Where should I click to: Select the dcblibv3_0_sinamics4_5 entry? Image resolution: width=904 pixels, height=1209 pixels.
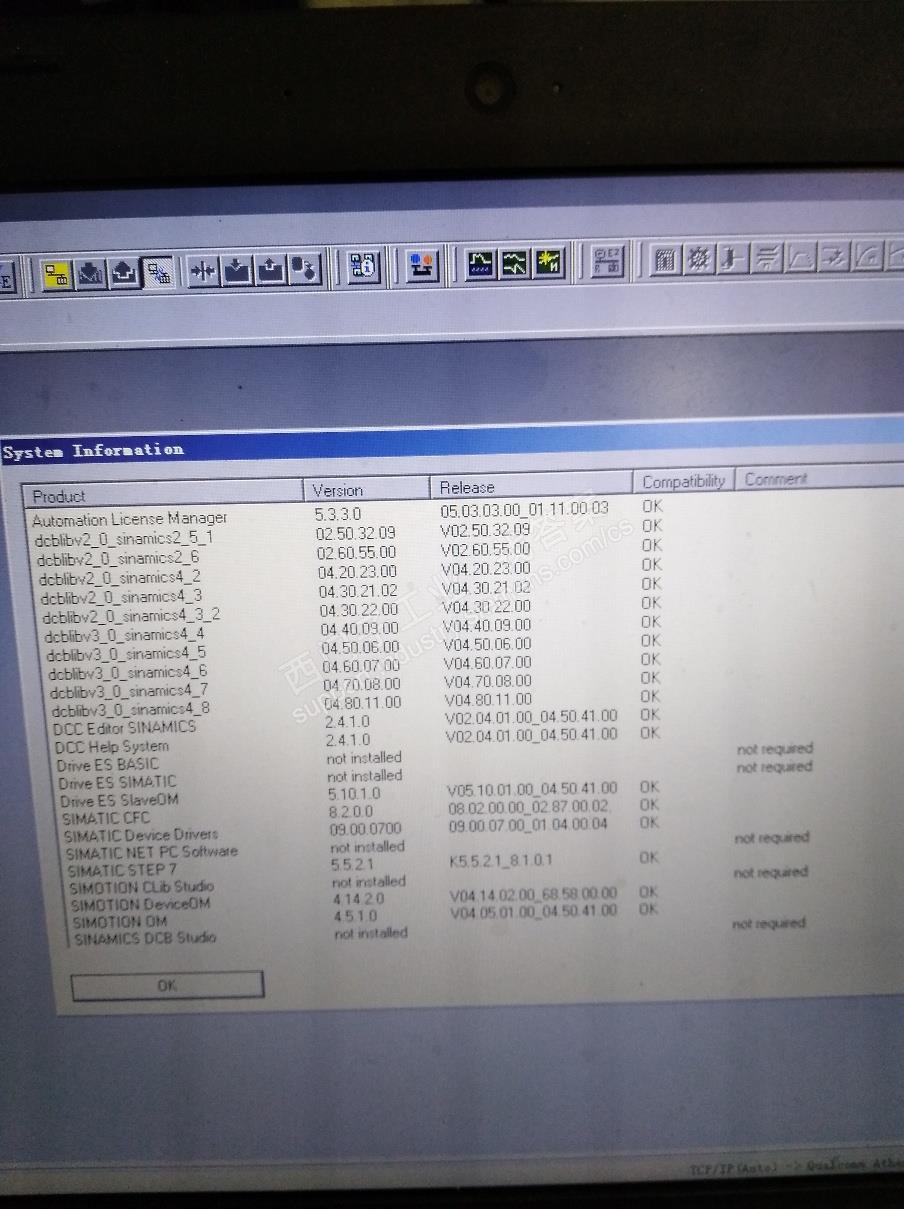coord(127,654)
